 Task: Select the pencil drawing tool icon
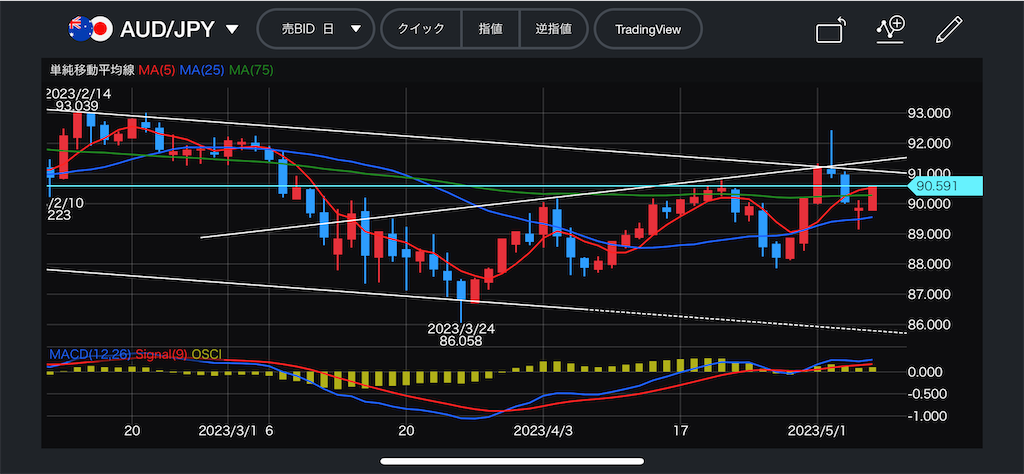(x=949, y=29)
